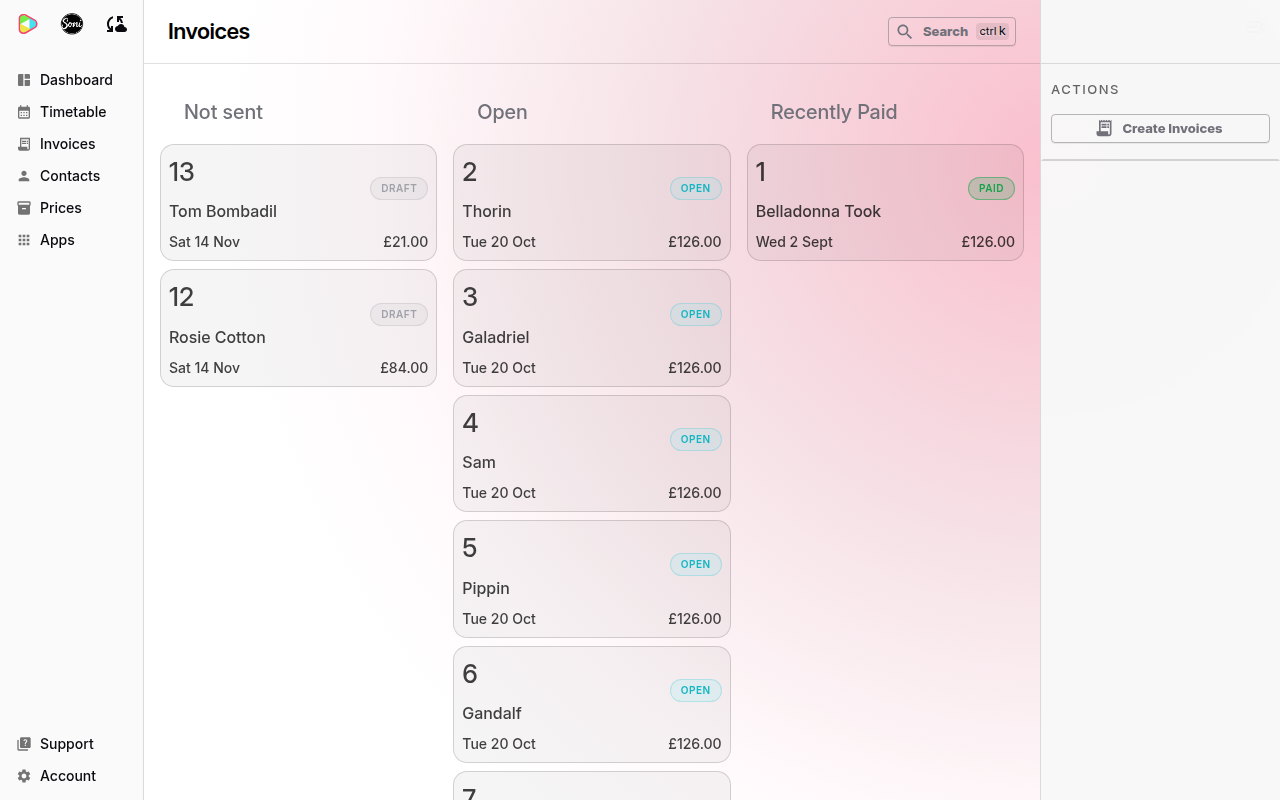
Task: Click the Support help icon
Action: (x=24, y=744)
